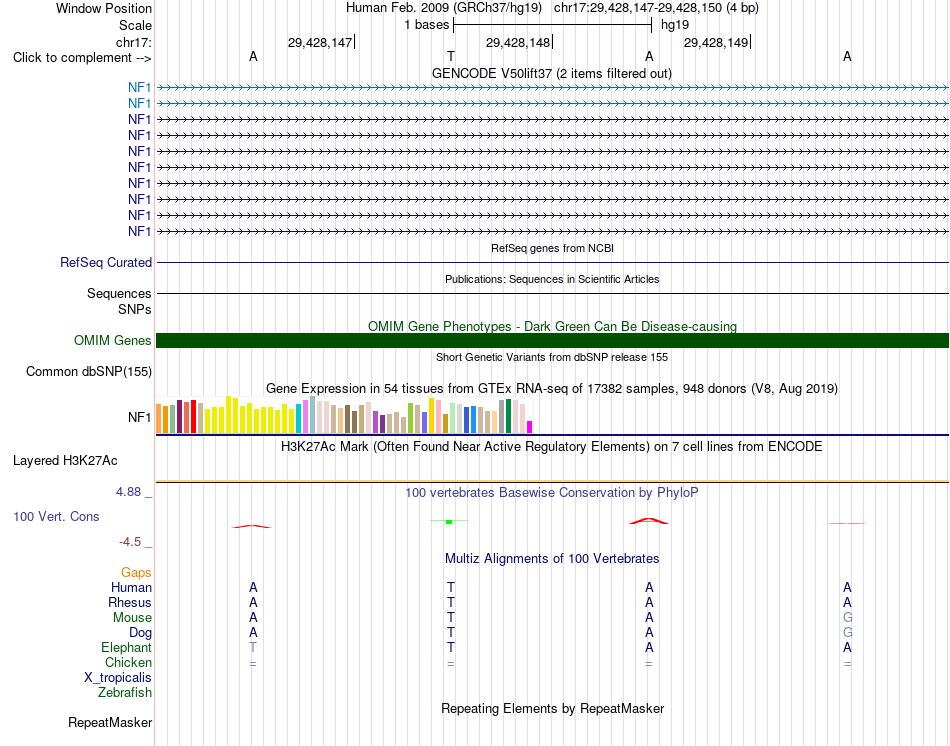The width and height of the screenshot is (950, 746).
Task: Click the dark green OMIM gene bar
Action: 552,341
